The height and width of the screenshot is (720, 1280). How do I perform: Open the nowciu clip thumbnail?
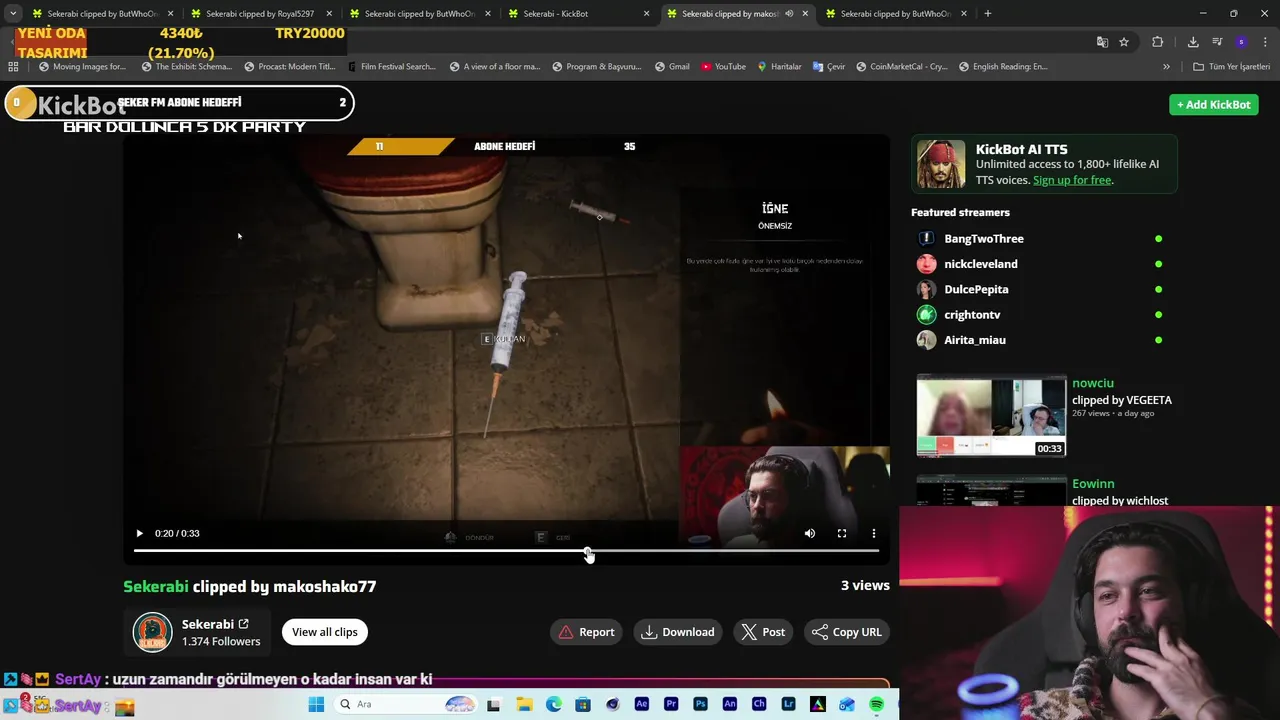(991, 416)
